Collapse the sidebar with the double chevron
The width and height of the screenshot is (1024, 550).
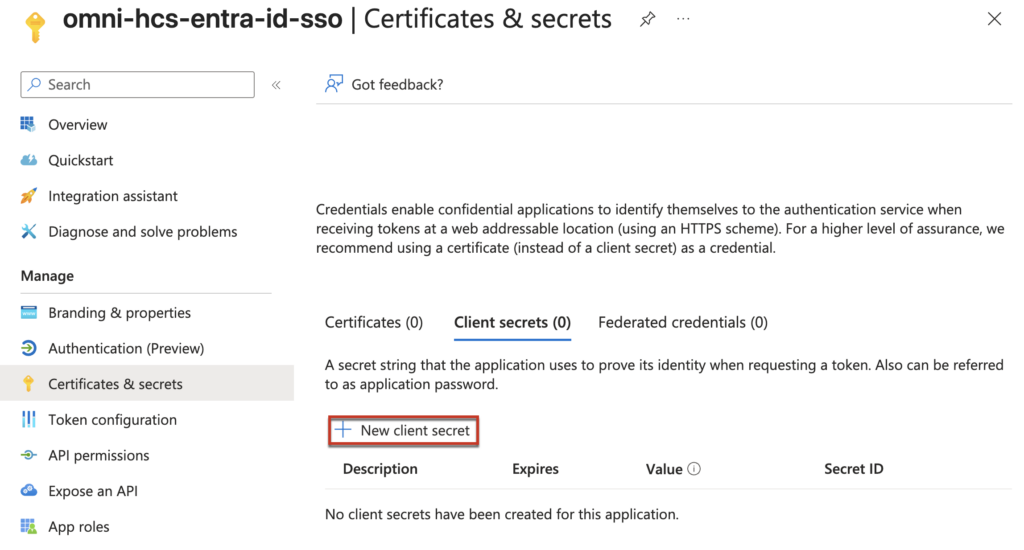click(x=276, y=85)
